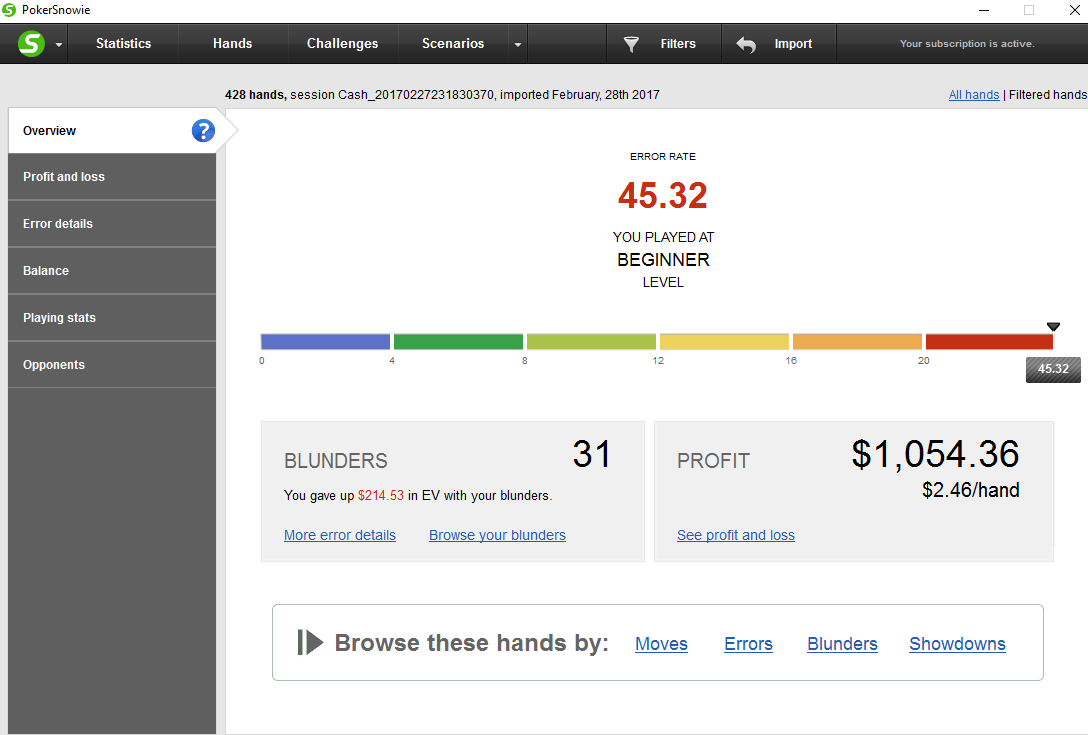This screenshot has height=735, width=1088.
Task: Open the Error details section
Action: tap(112, 223)
